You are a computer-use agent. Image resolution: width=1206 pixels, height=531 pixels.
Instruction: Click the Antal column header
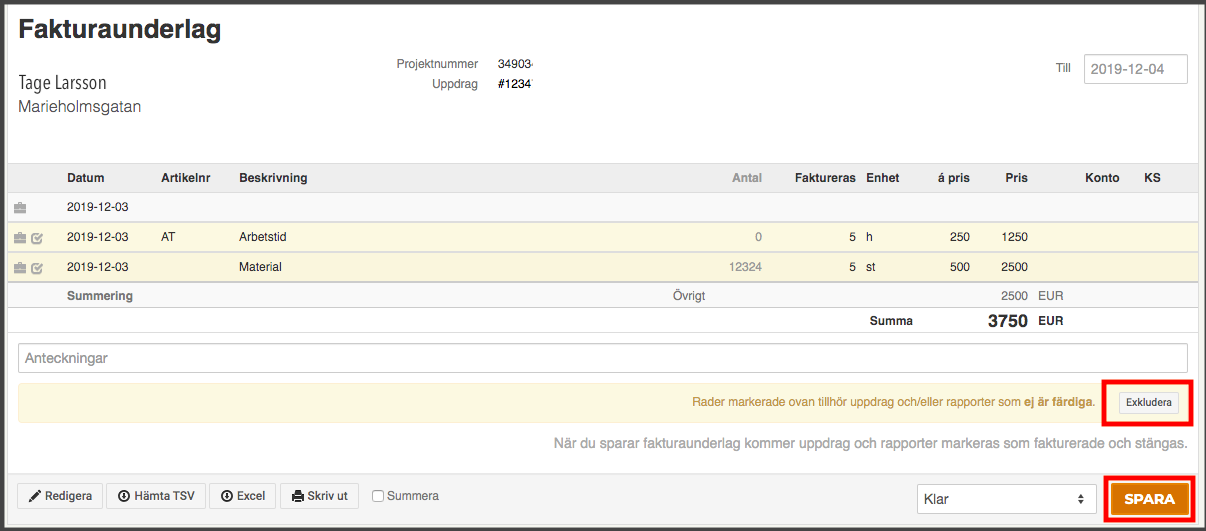(746, 178)
